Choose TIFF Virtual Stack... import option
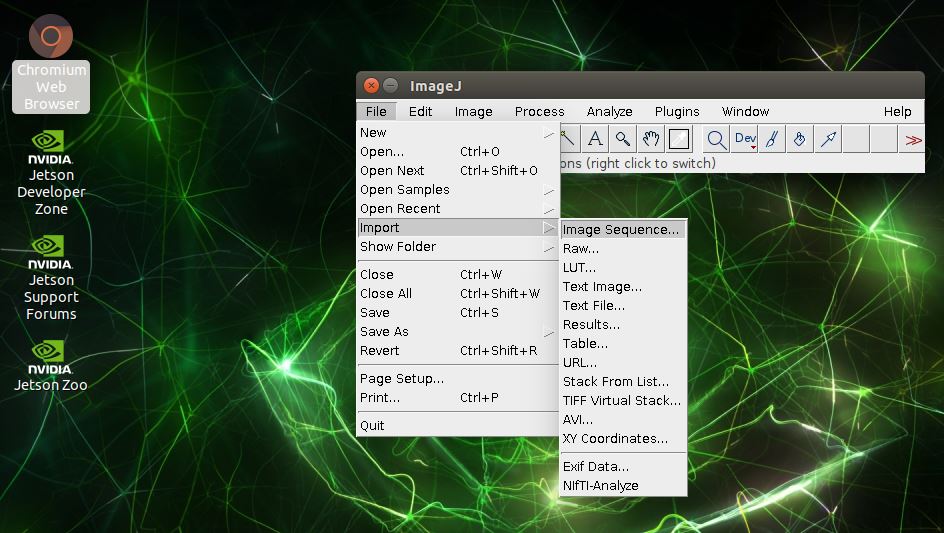944x533 pixels. pyautogui.click(x=621, y=401)
